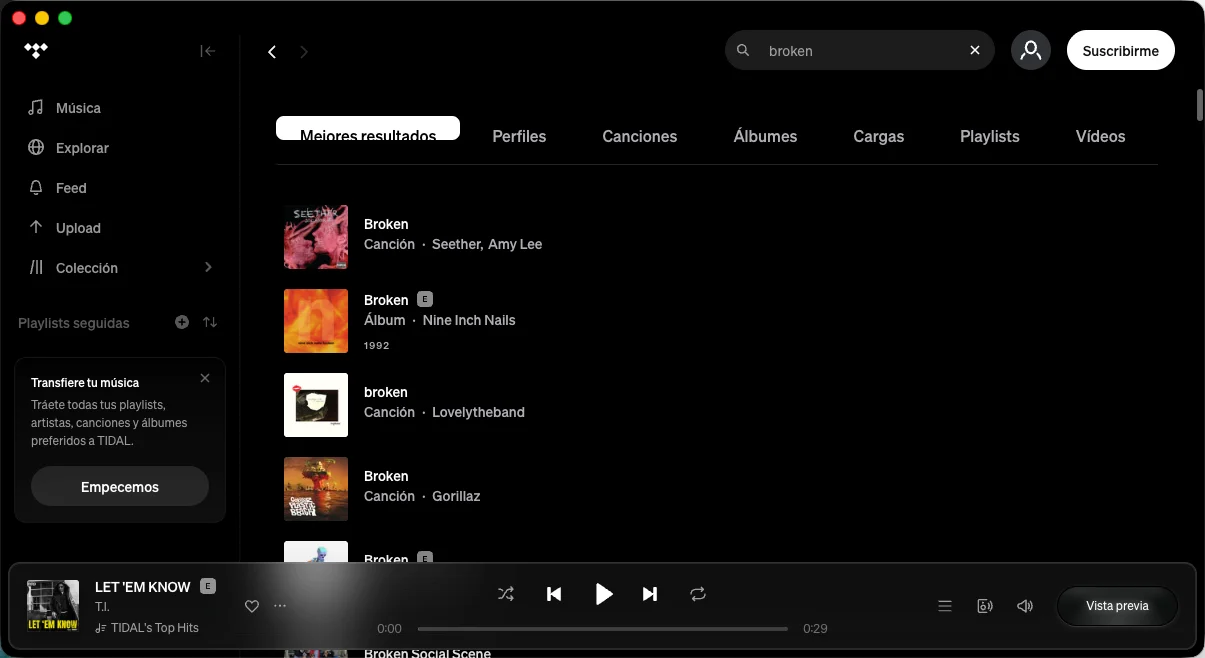
Task: Add a new followed playlist with plus icon
Action: [x=181, y=322]
